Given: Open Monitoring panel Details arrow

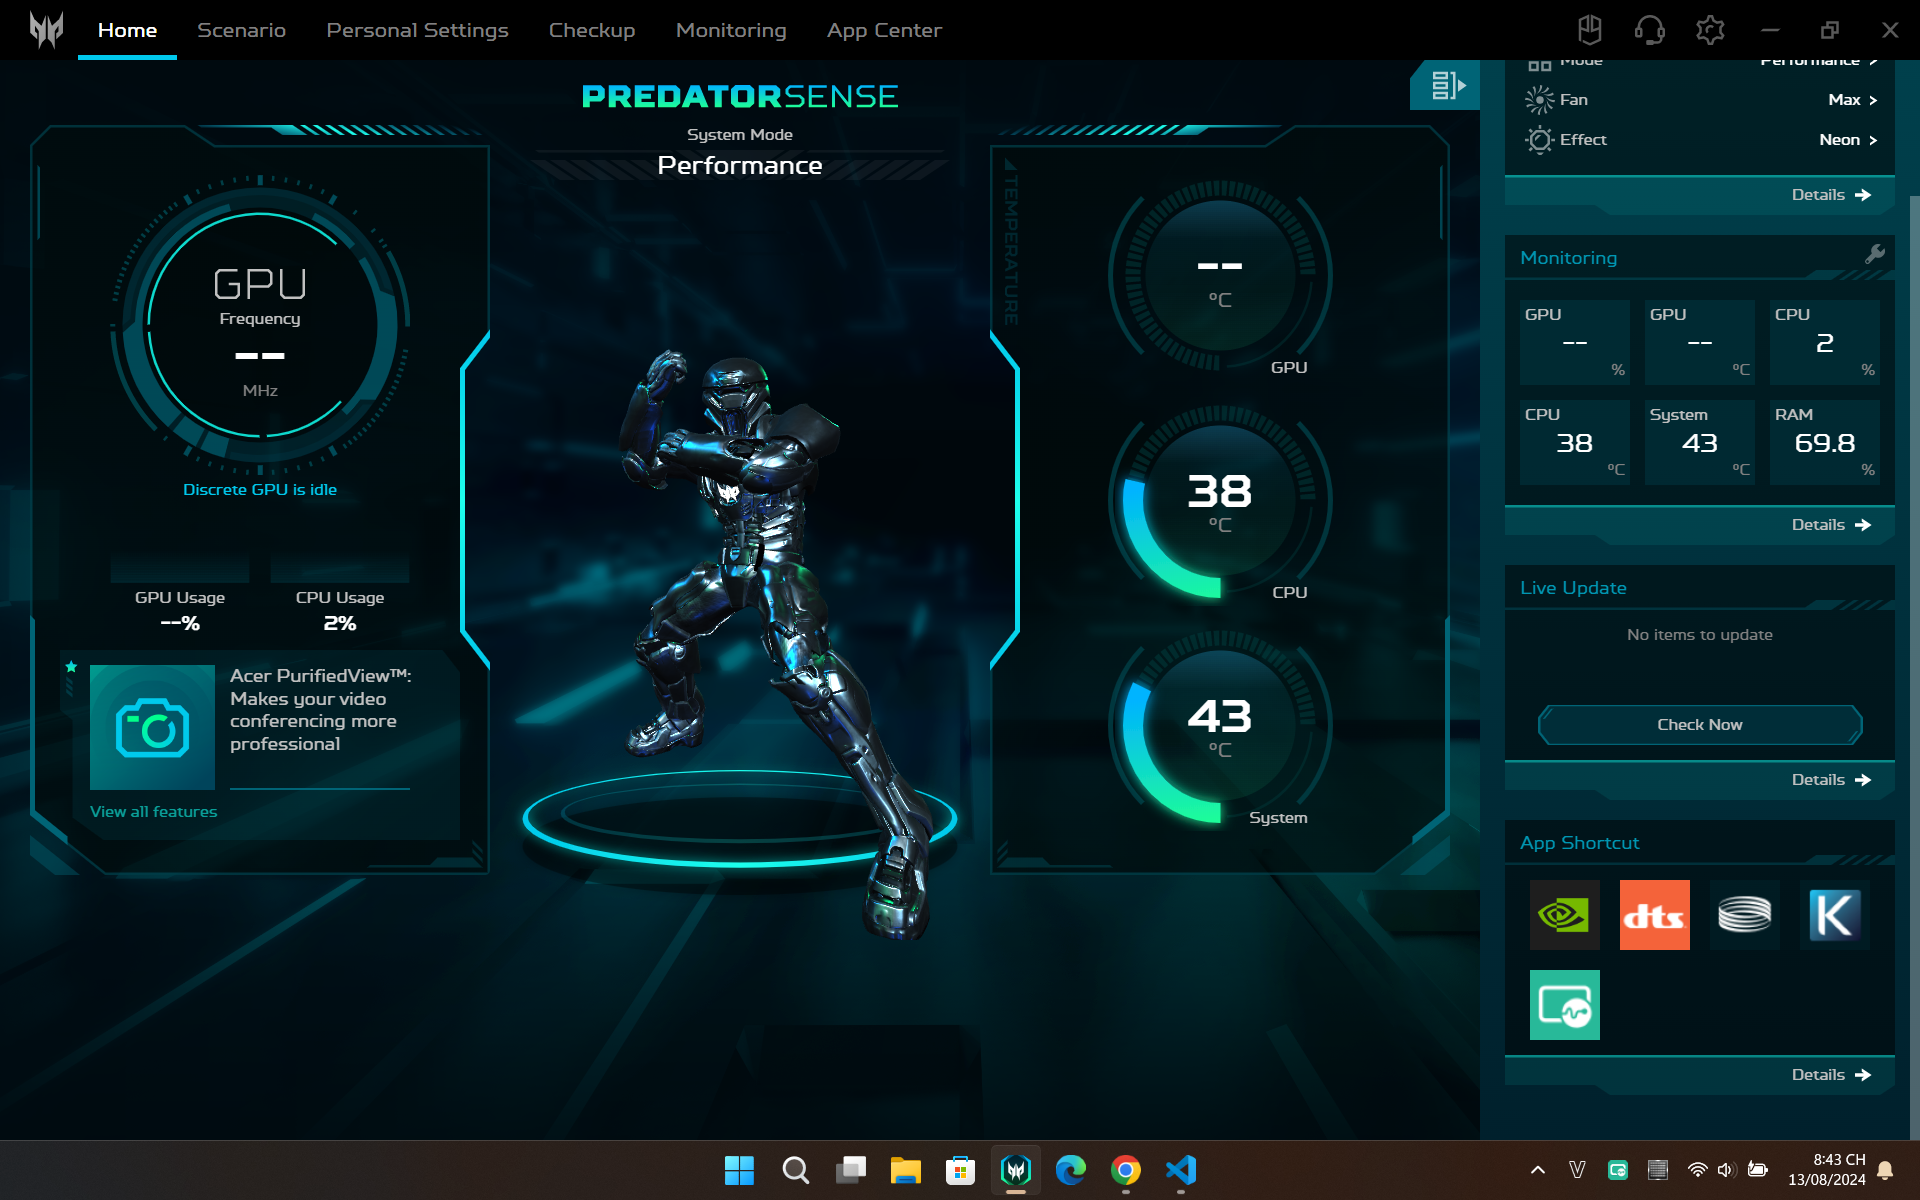Looking at the screenshot, I should coord(1830,525).
